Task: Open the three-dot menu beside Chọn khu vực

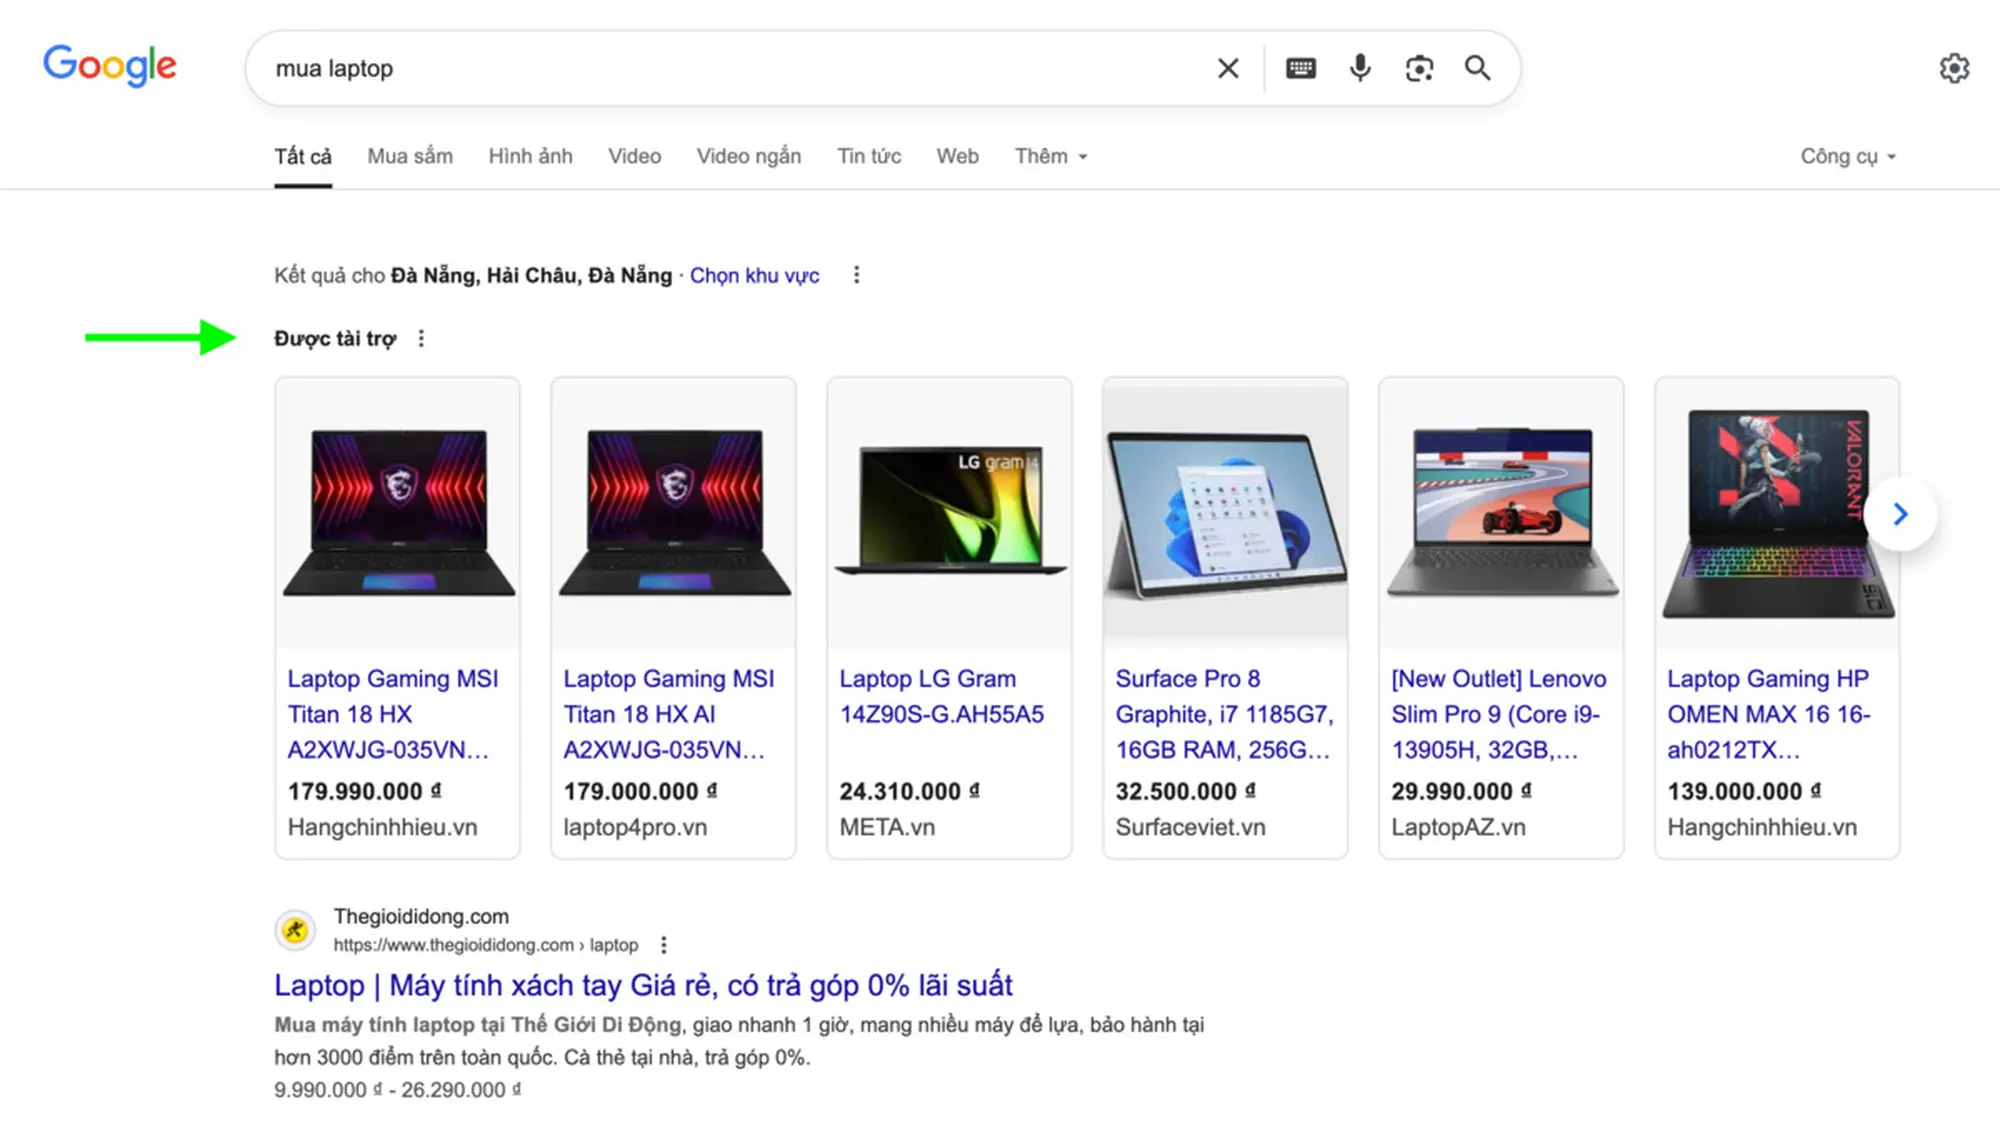Action: pyautogui.click(x=856, y=275)
